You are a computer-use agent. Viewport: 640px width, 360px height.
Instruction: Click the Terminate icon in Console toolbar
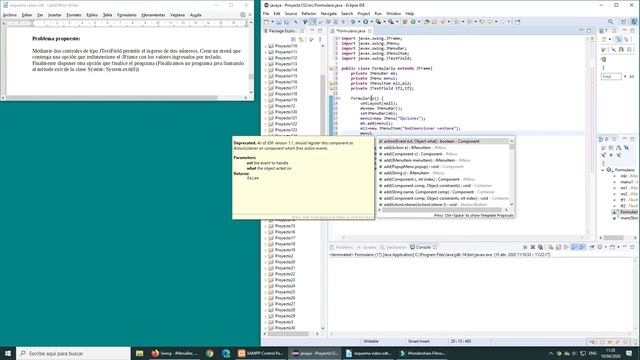pos(525,247)
